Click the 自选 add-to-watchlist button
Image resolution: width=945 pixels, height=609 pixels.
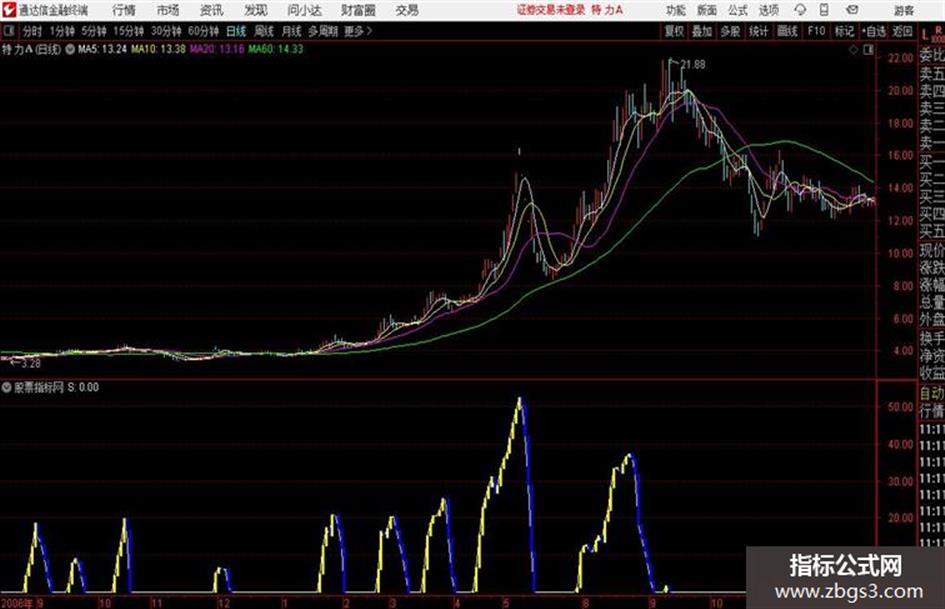pyautogui.click(x=874, y=31)
